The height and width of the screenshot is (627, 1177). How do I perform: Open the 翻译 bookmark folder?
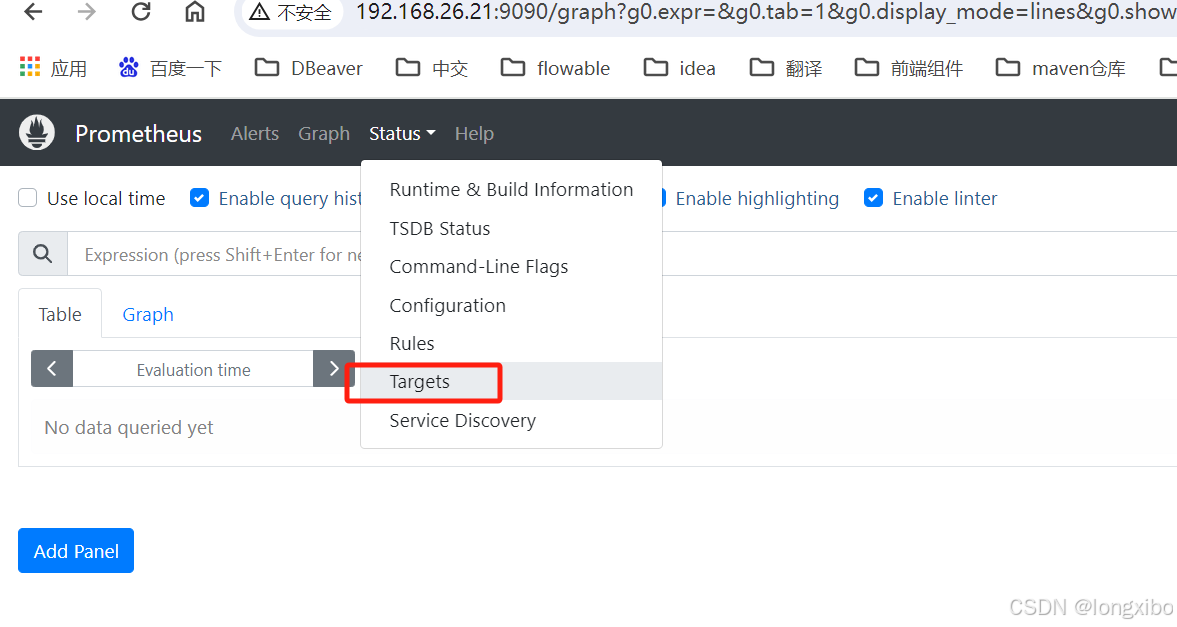[786, 68]
